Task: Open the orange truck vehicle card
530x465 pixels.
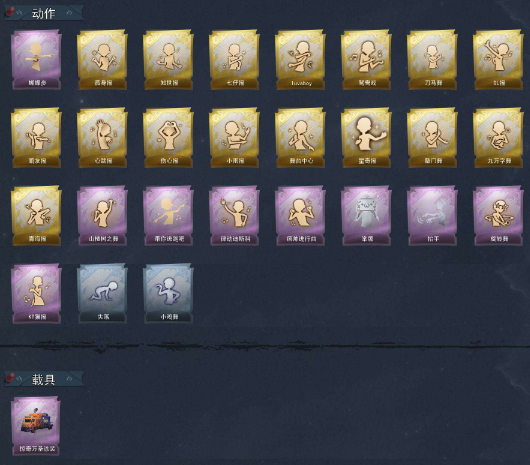Action: click(36, 426)
